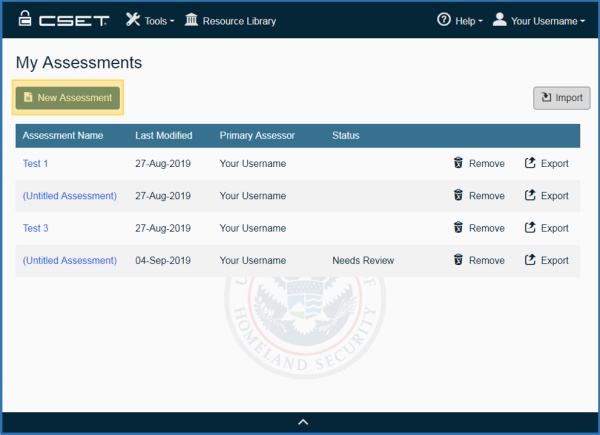Expand the Help dropdown

pyautogui.click(x=460, y=20)
